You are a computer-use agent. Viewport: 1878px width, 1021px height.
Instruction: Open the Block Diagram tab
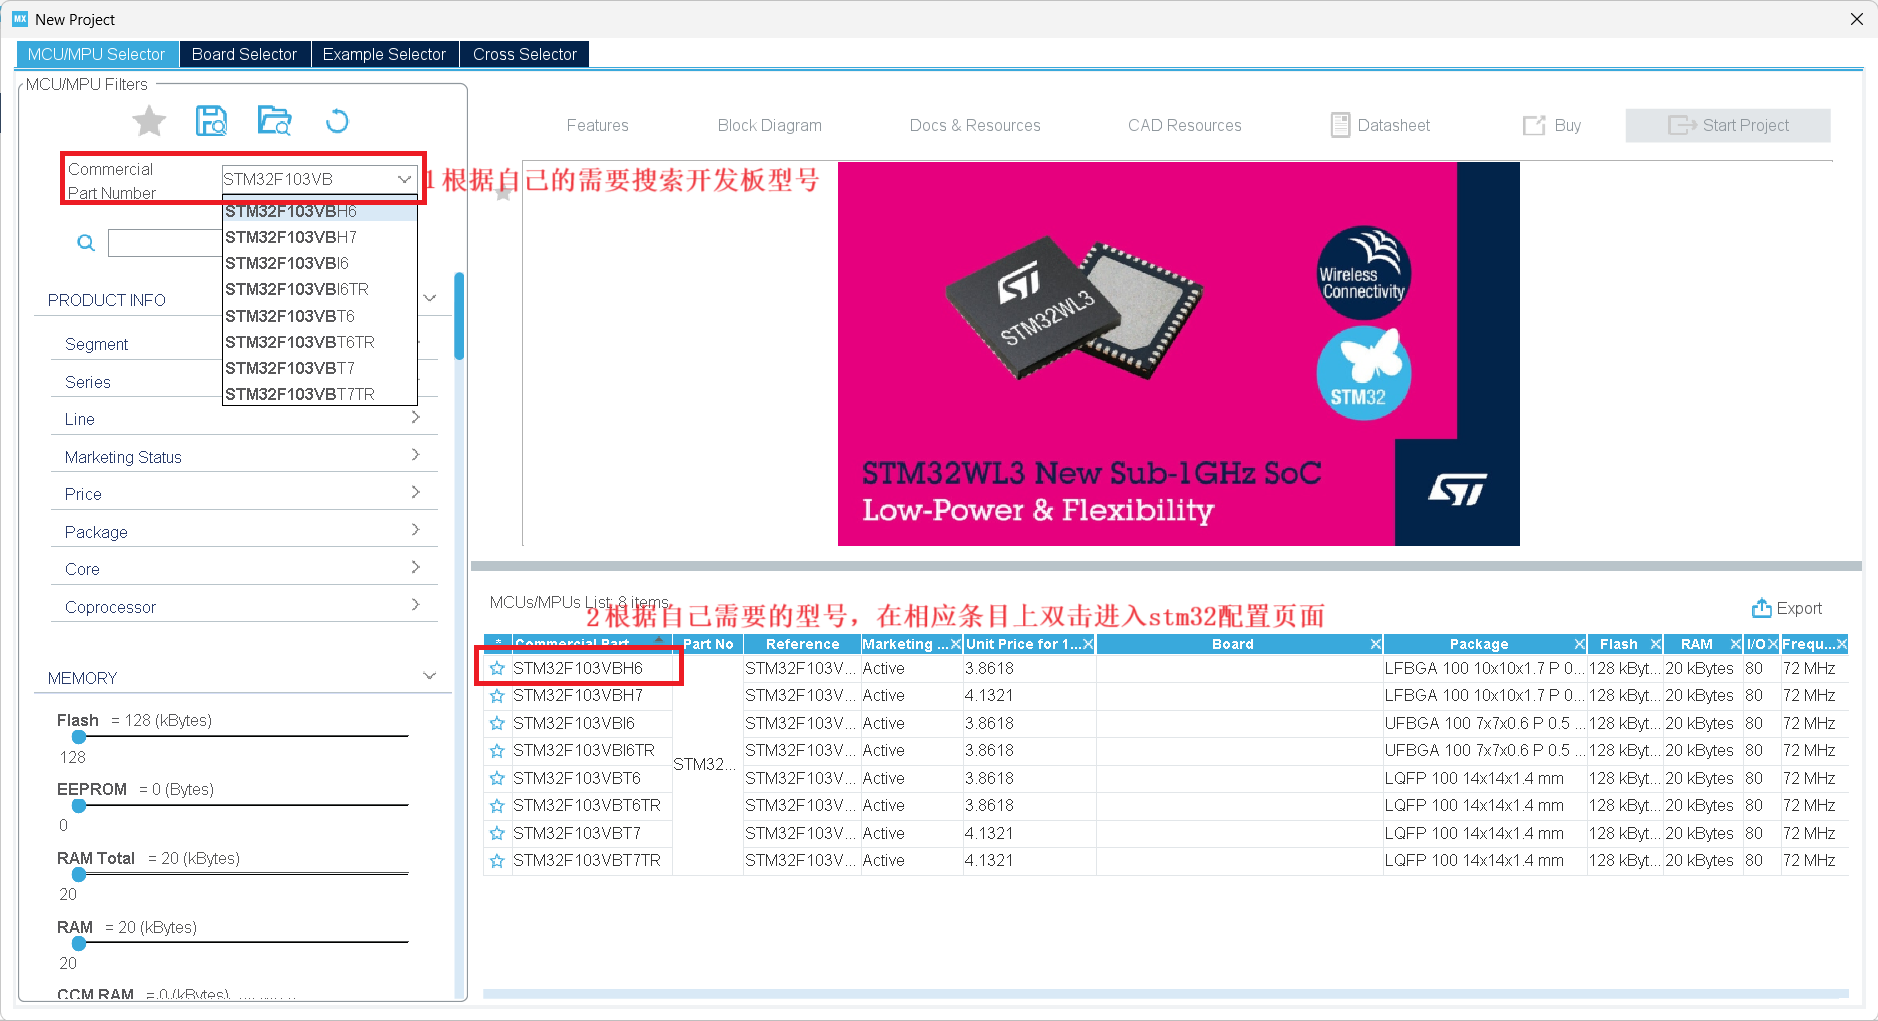pyautogui.click(x=770, y=125)
